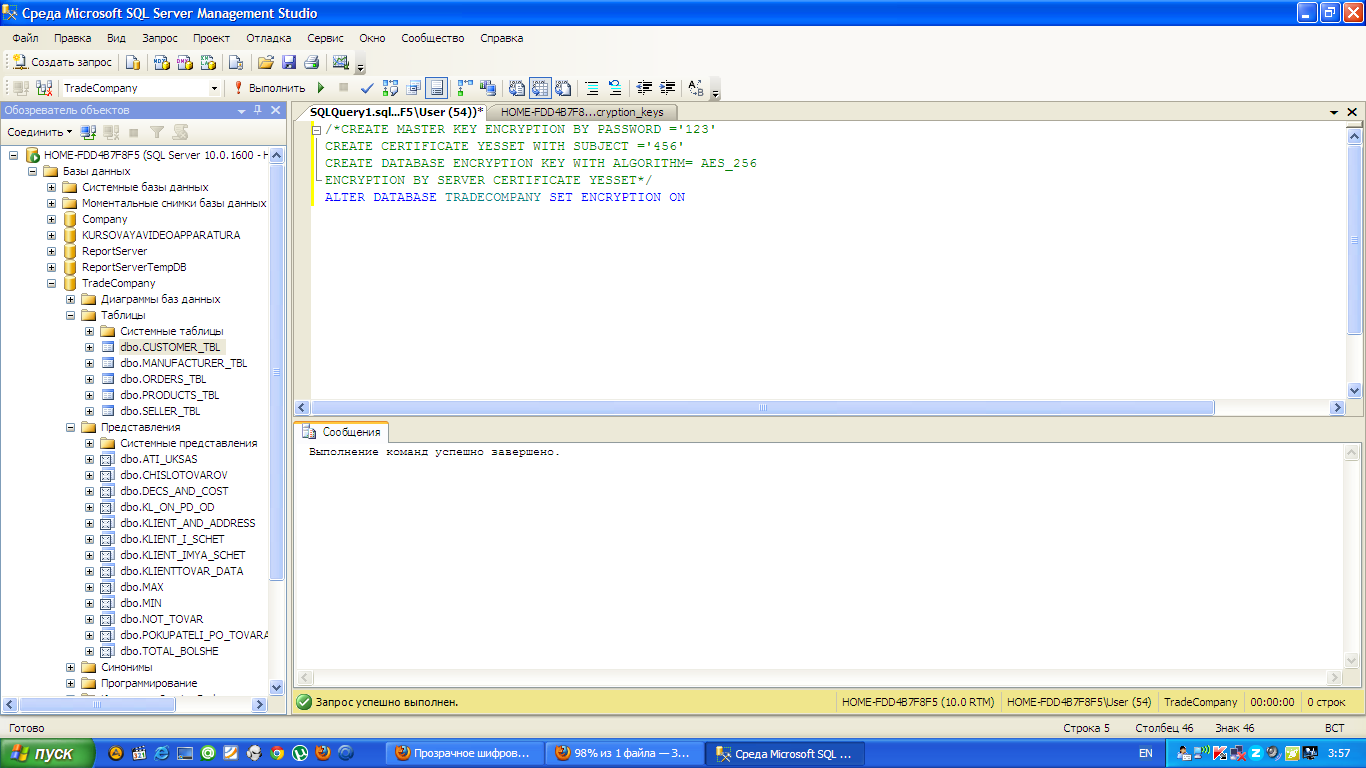Select the dbo.TOTAL_BOLSHE view
Viewport: 1366px width, 768px height.
click(x=169, y=651)
